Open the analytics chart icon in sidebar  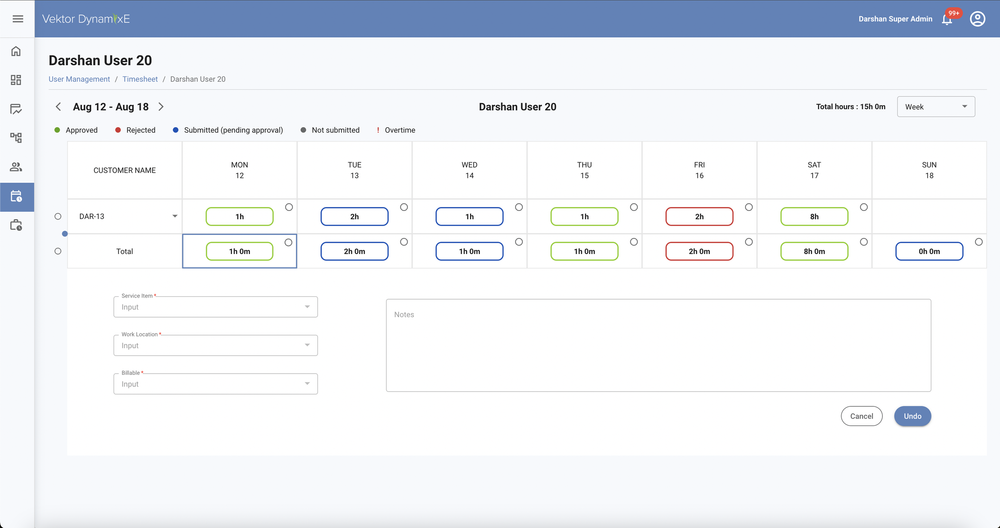click(x=17, y=109)
